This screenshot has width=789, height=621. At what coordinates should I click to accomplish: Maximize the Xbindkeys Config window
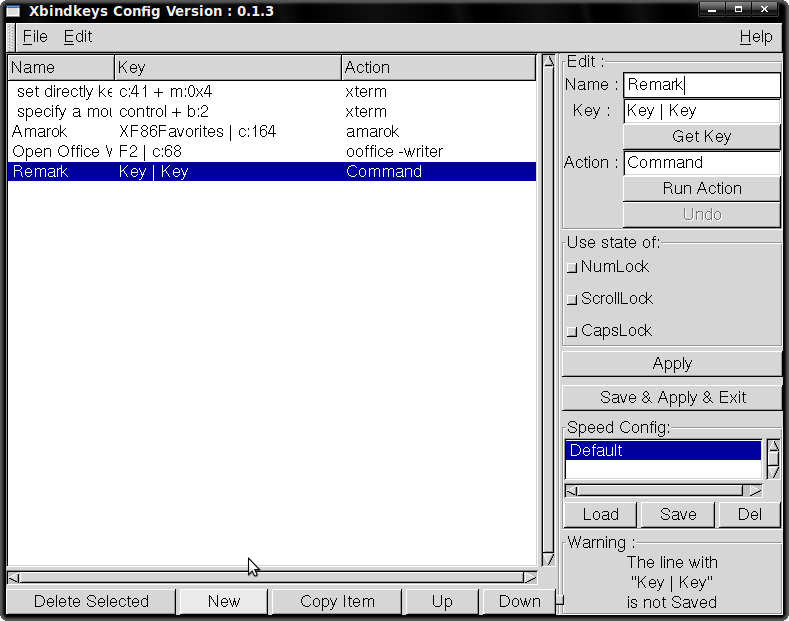click(739, 11)
